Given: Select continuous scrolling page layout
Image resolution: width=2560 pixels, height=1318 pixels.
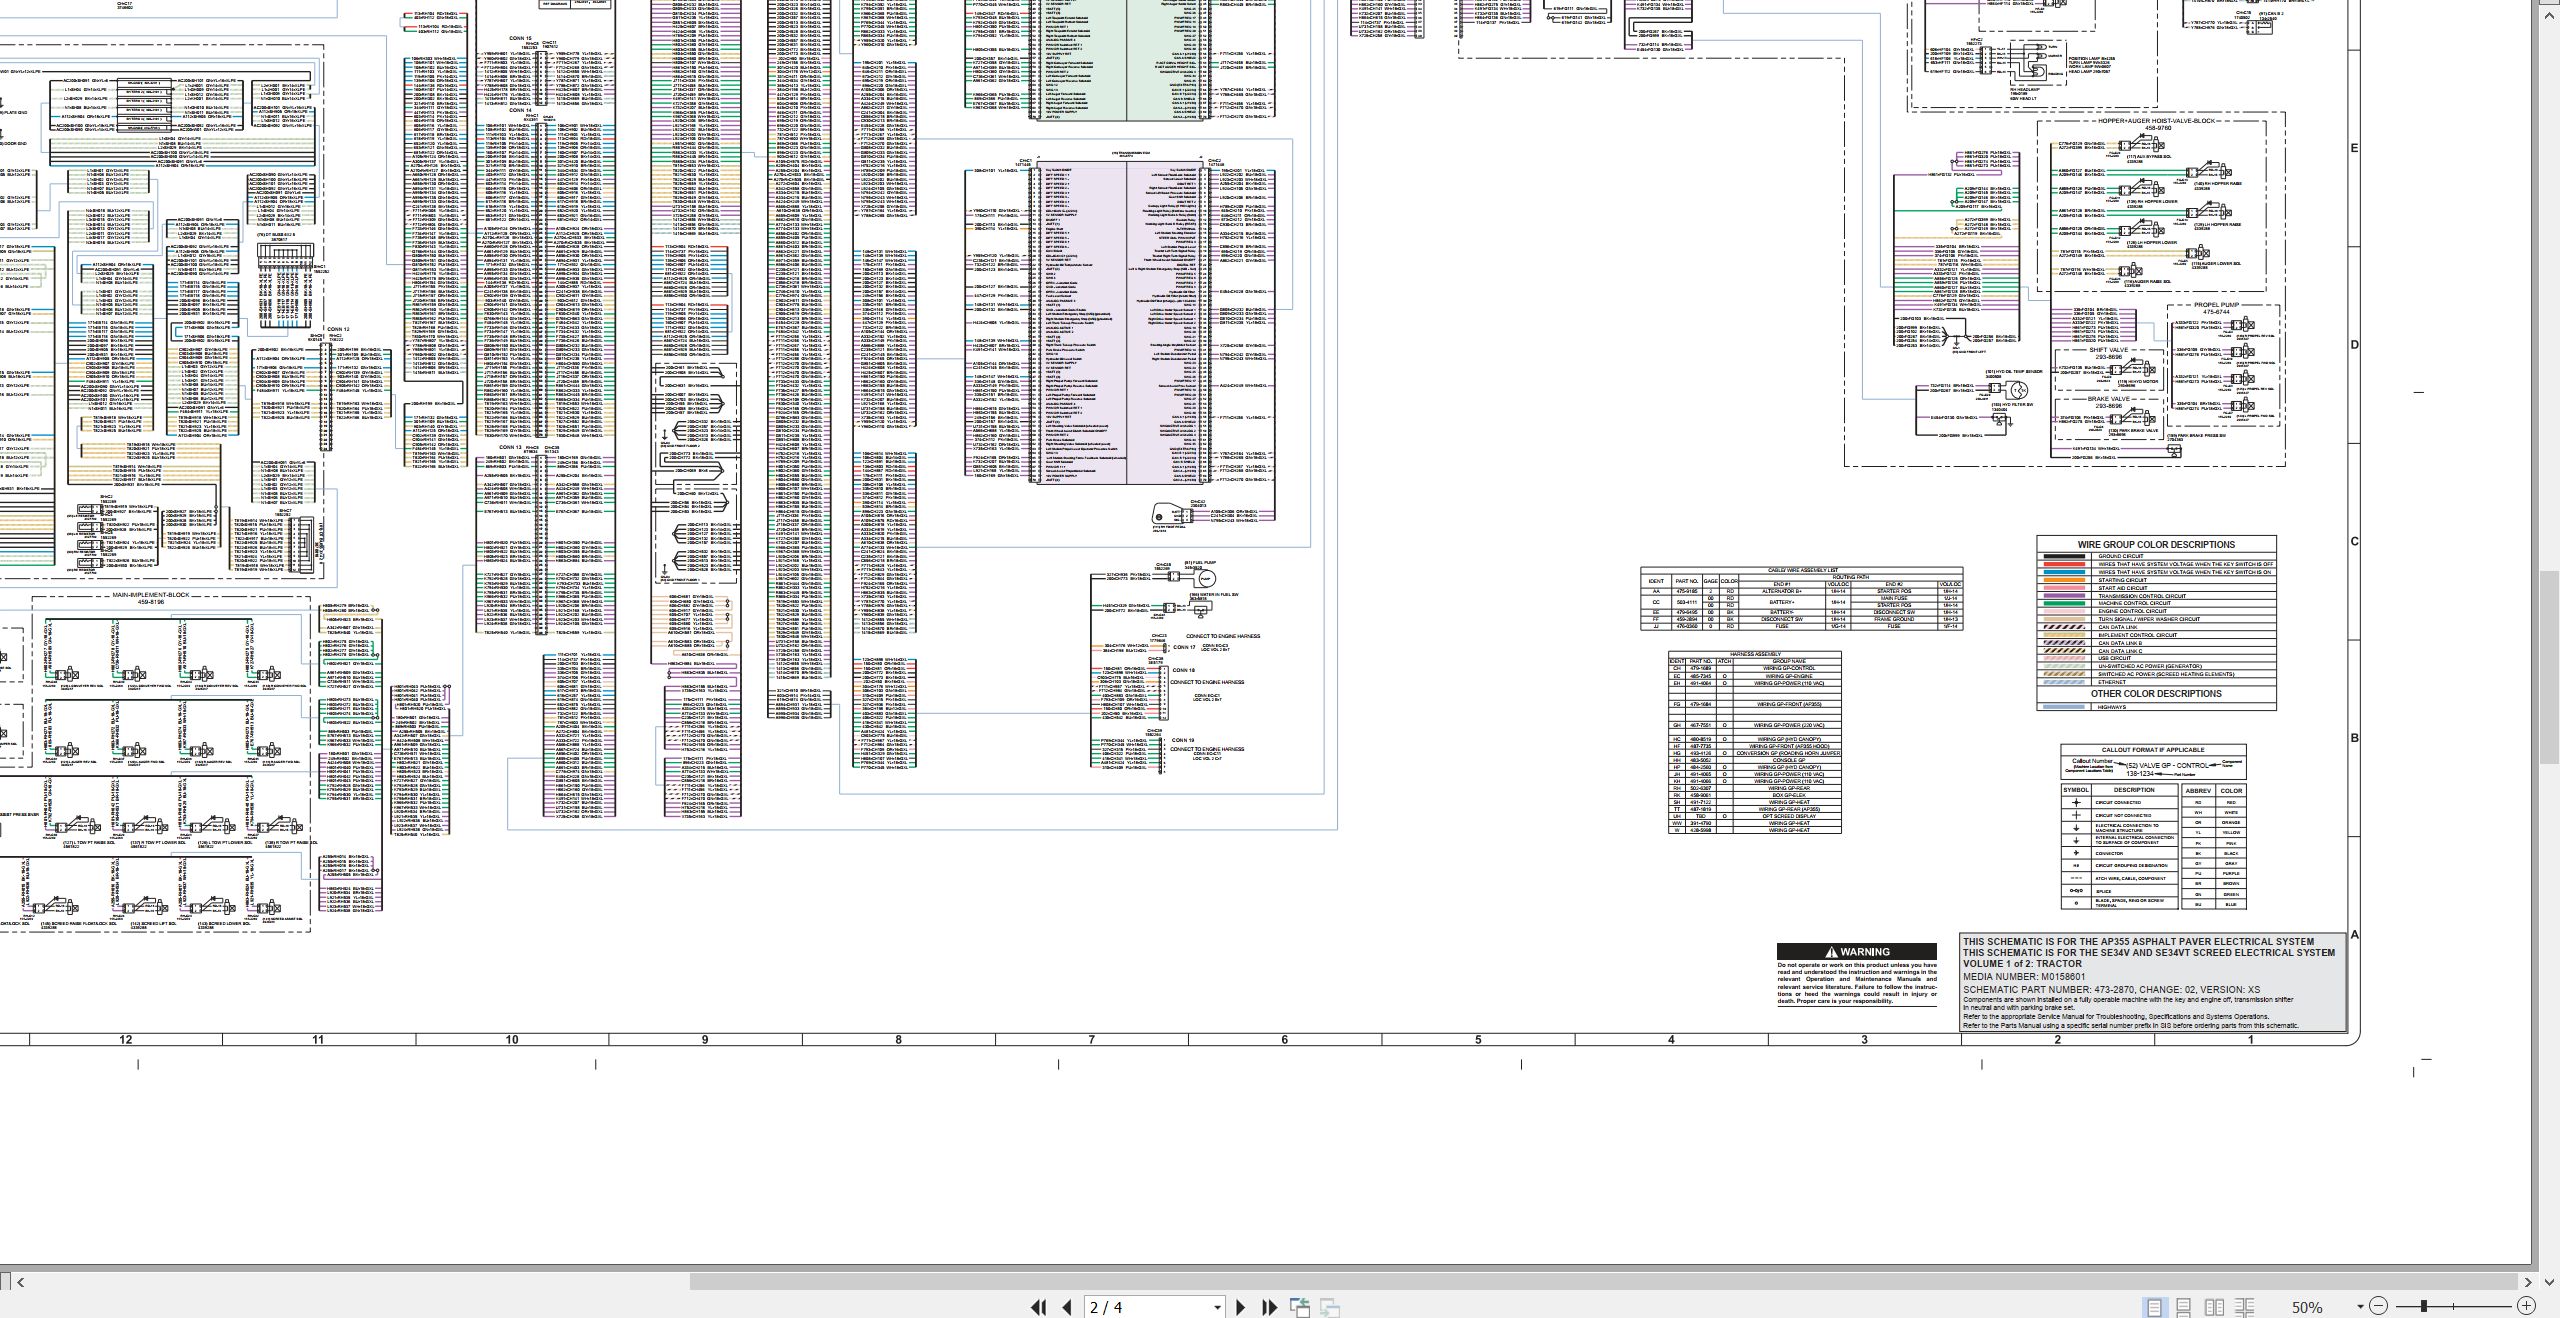Looking at the screenshot, I should click(x=2184, y=1307).
